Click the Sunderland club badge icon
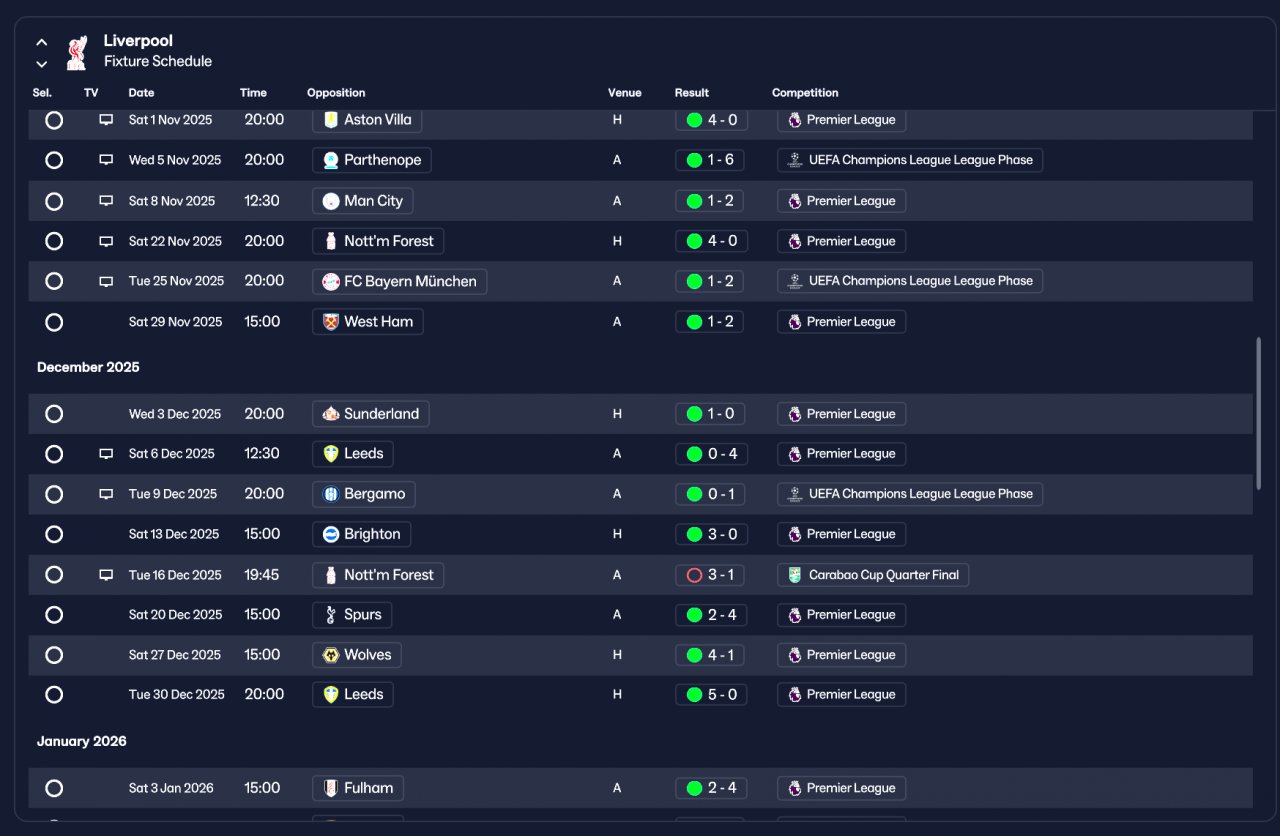 click(331, 414)
